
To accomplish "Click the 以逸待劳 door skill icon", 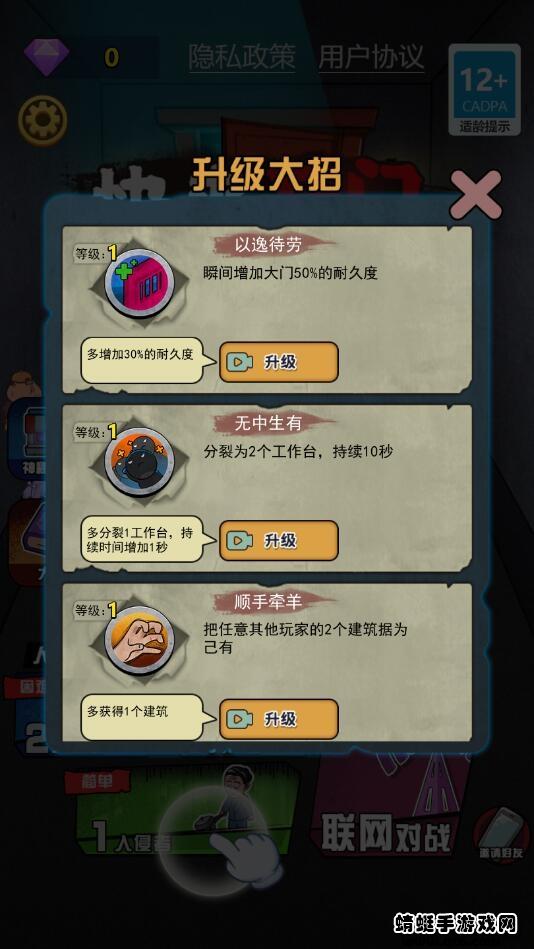I will tap(139, 283).
